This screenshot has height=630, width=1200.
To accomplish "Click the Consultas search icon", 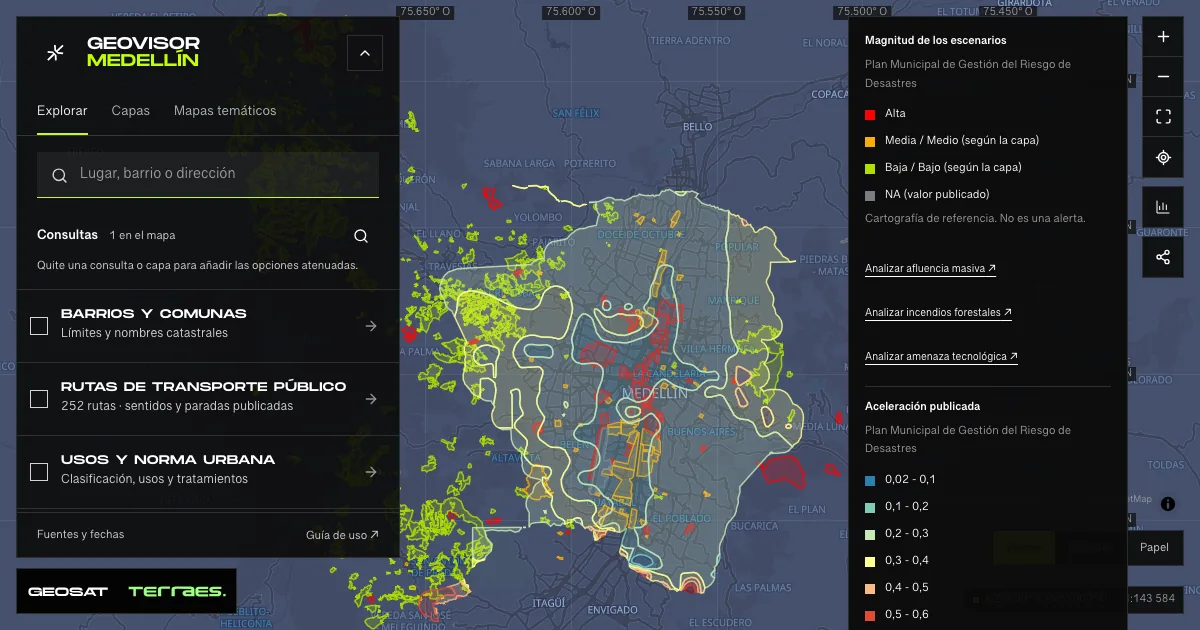I will (x=361, y=236).
